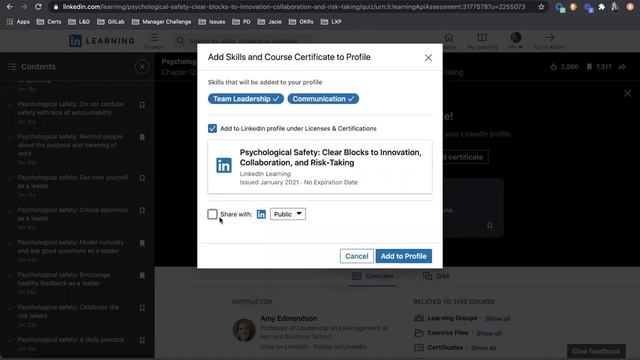
Task: Bookmark 'Create openness as a leader' lesson
Action: (x=142, y=211)
